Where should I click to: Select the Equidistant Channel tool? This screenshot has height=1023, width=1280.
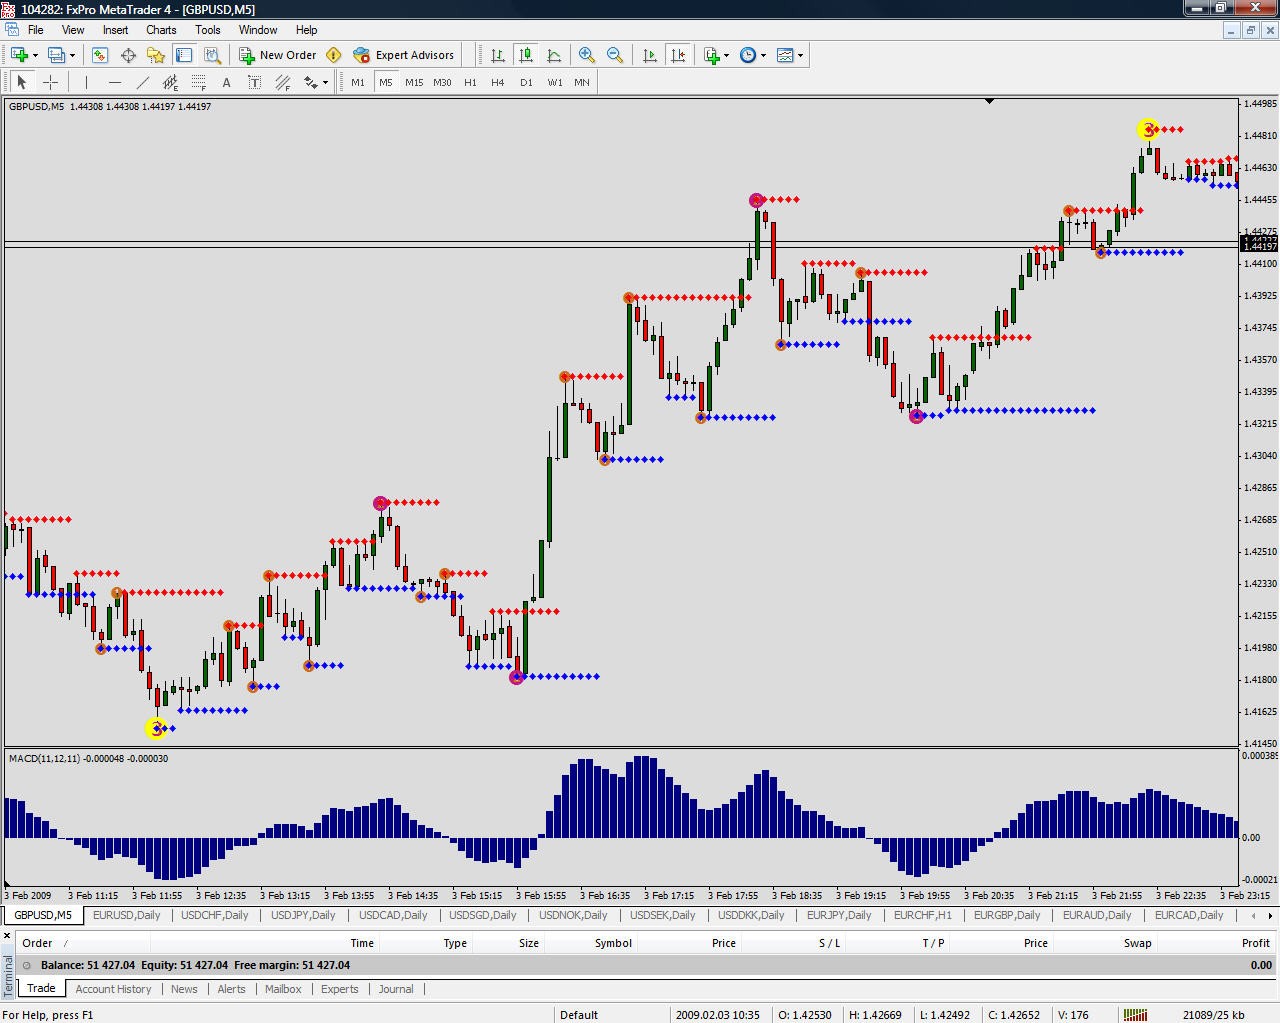tap(170, 82)
